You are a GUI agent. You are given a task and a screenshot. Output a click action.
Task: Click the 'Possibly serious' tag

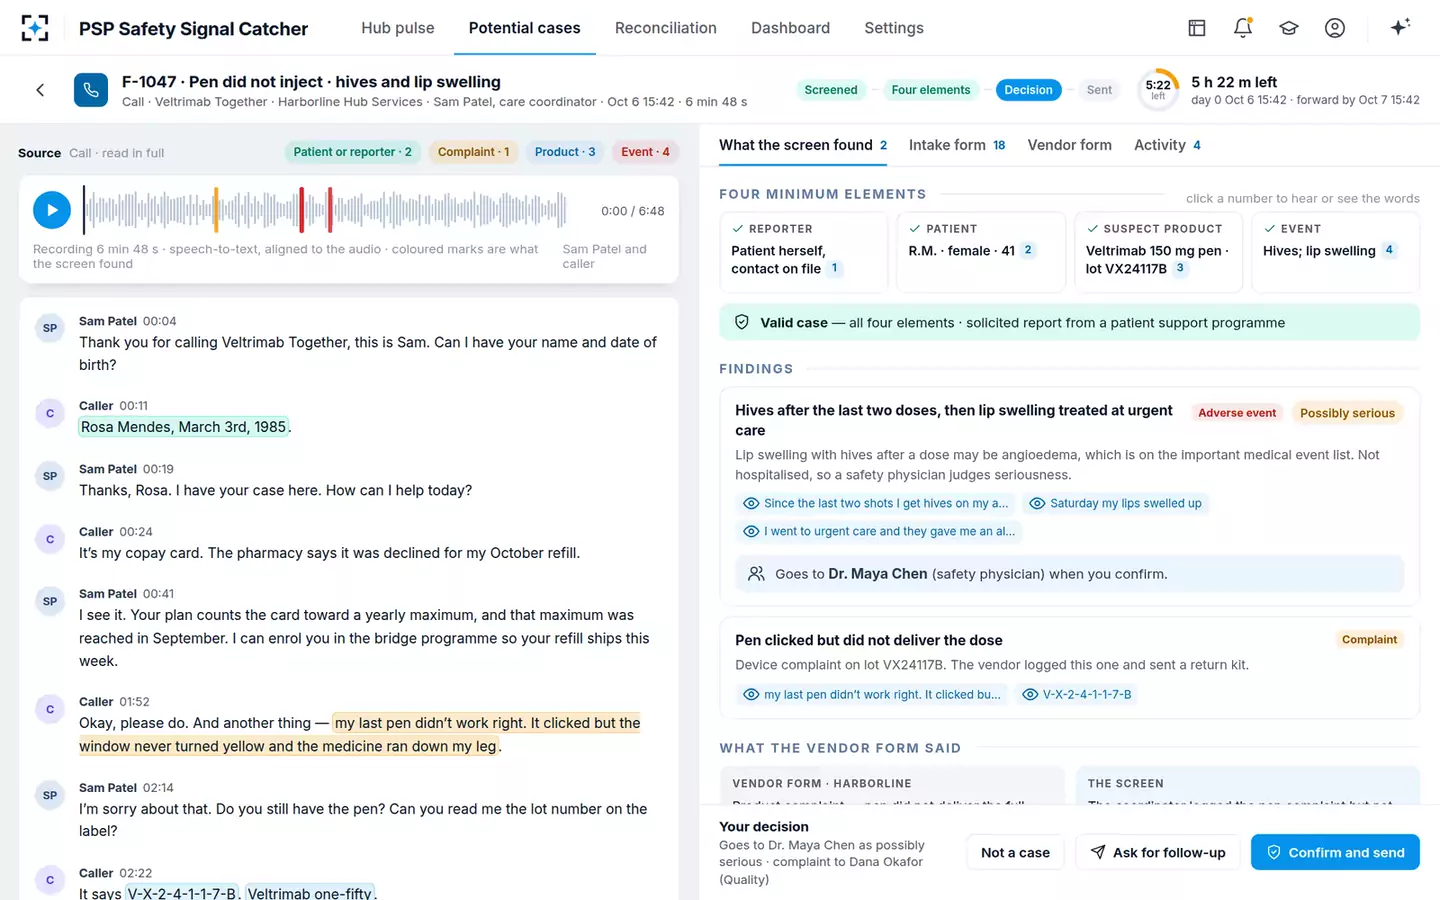click(x=1347, y=413)
